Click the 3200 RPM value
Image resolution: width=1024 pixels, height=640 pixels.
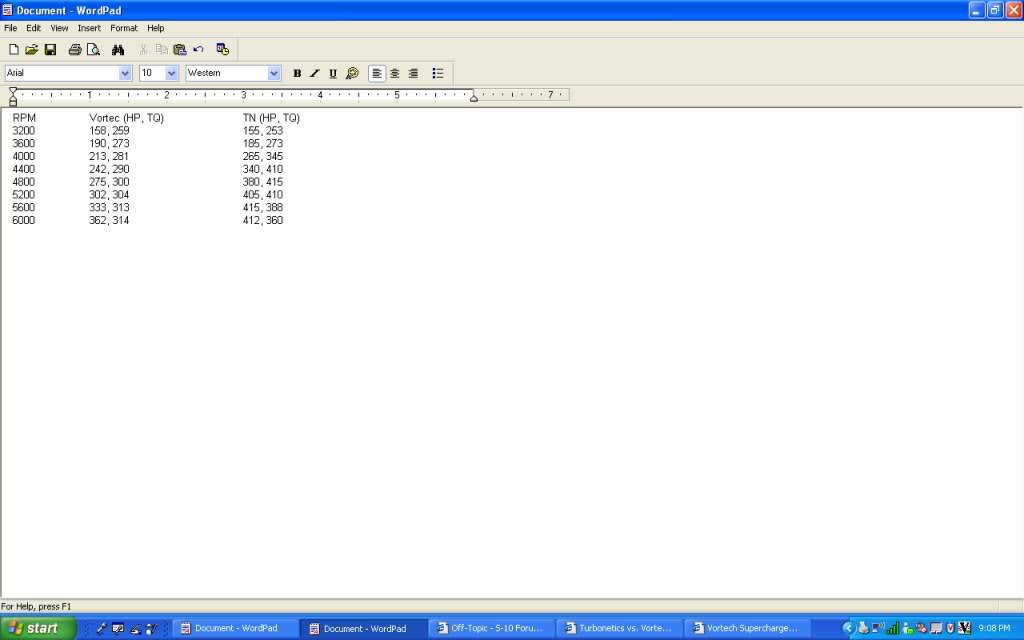pyautogui.click(x=24, y=131)
